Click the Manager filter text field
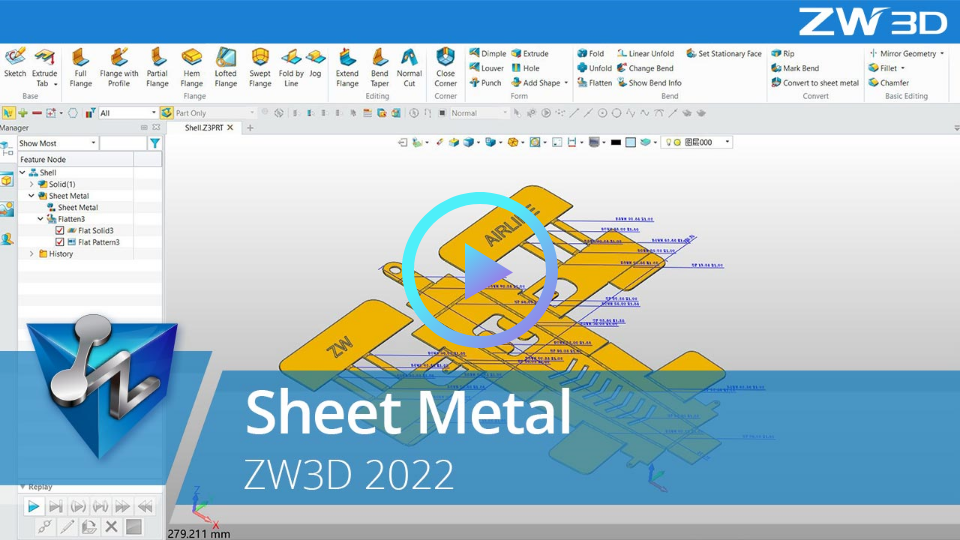This screenshot has height=540, width=960. click(x=122, y=143)
